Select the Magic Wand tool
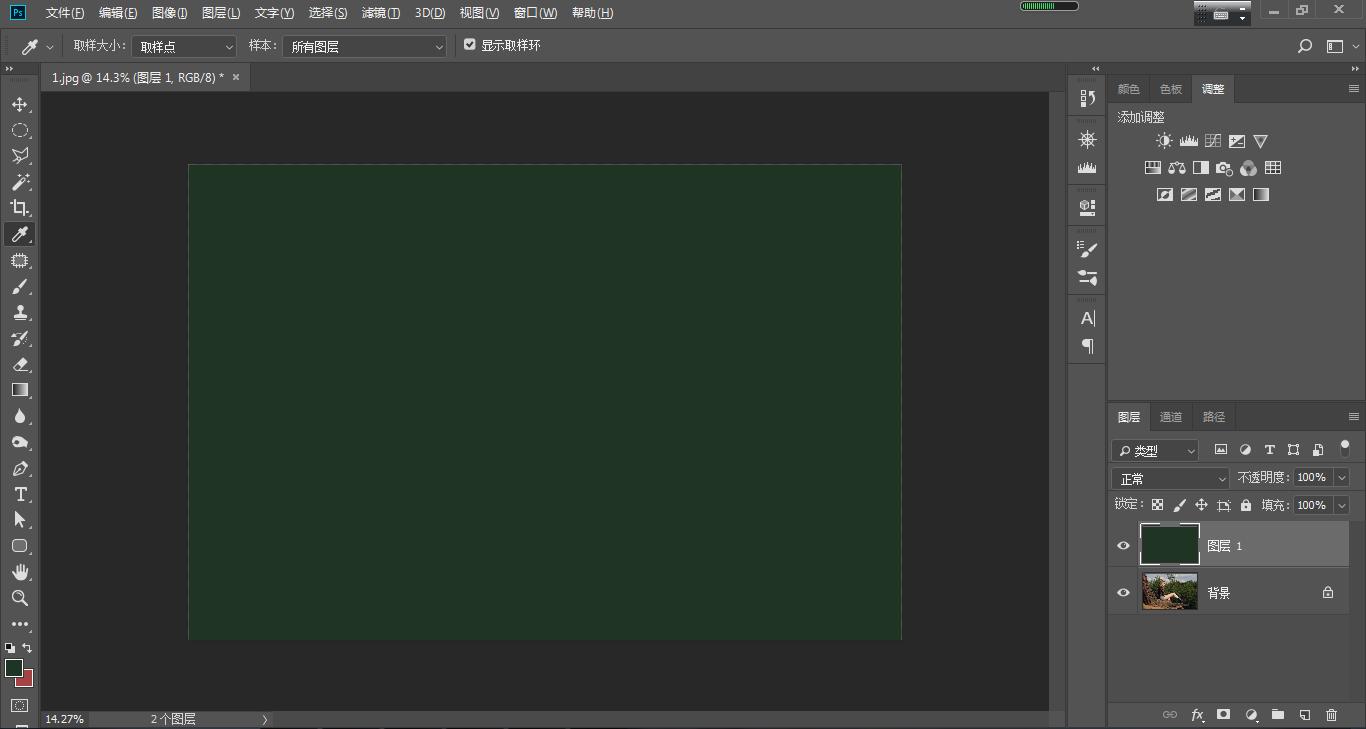This screenshot has height=729, width=1366. click(19, 182)
